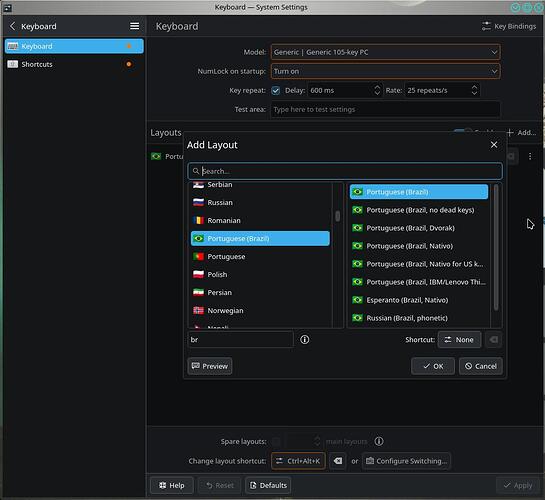Toggle the Key repeat checkbox
The width and height of the screenshot is (545, 500).
[x=276, y=91]
